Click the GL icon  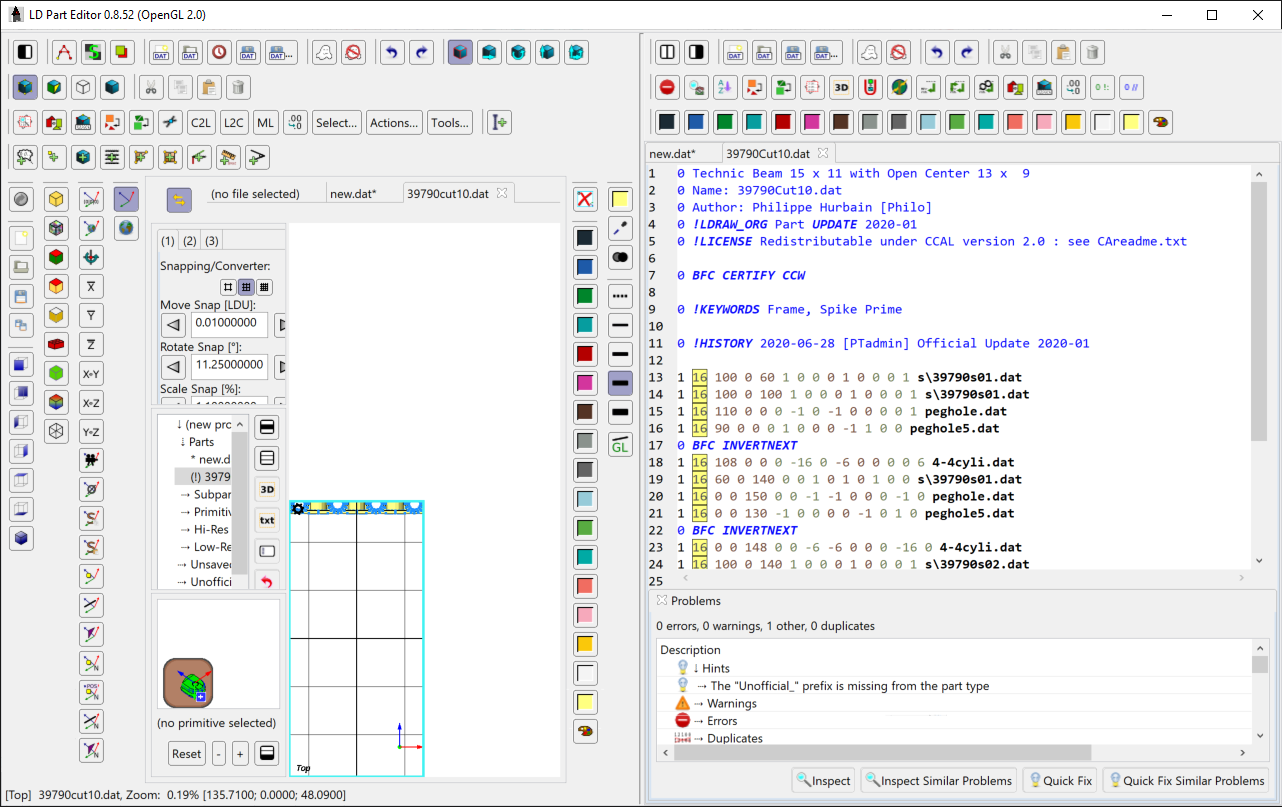tap(620, 444)
